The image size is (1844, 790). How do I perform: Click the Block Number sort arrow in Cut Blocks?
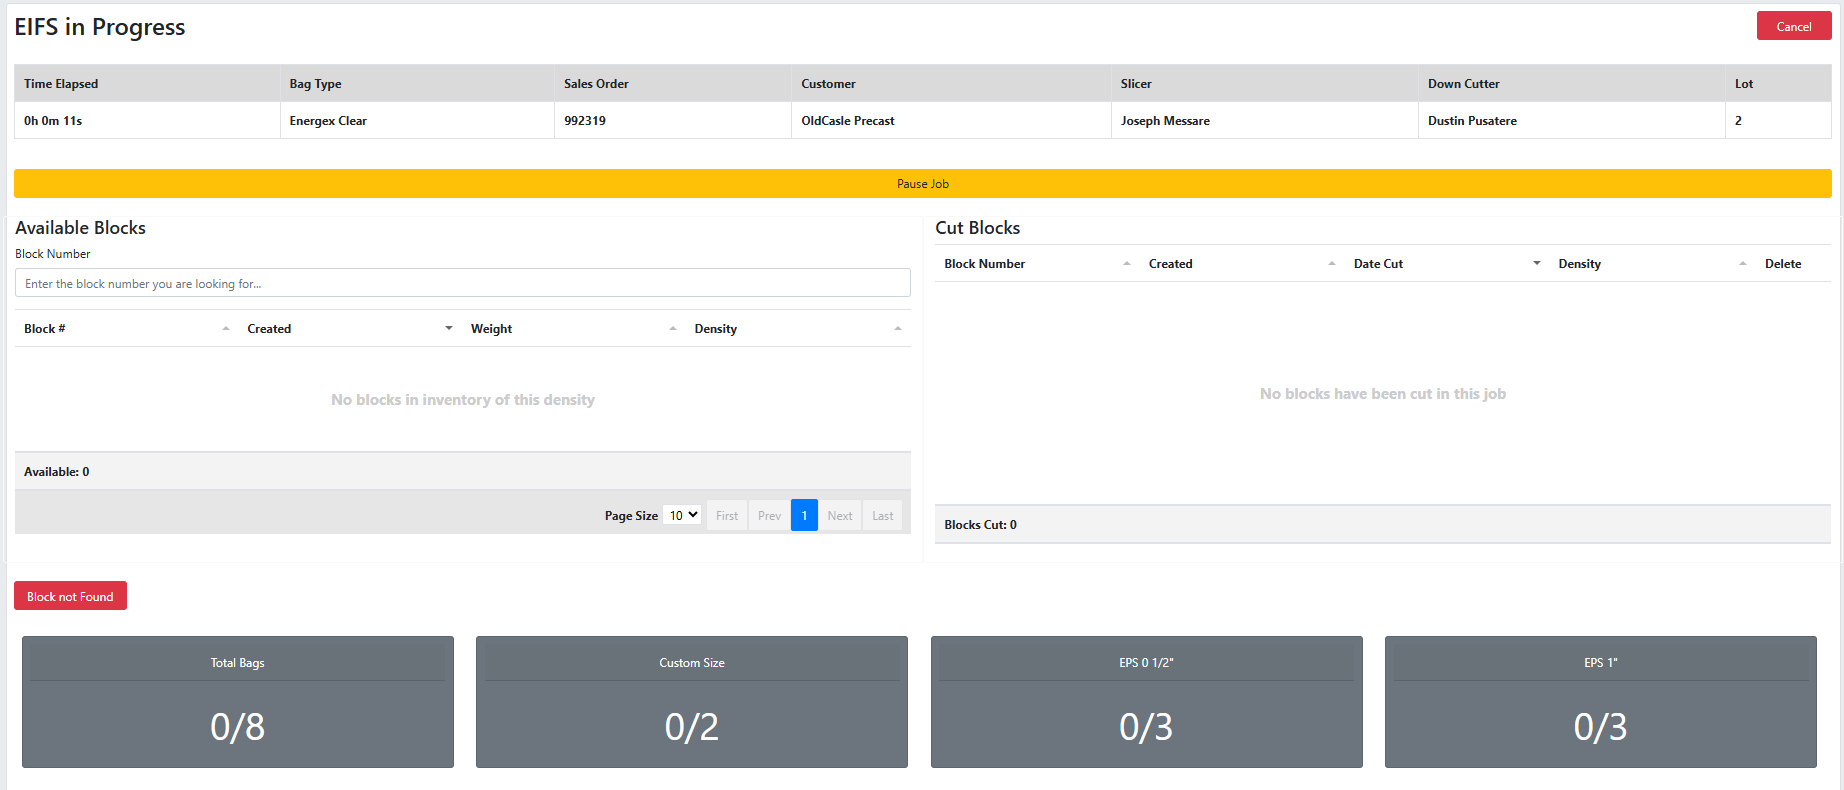pos(1127,264)
